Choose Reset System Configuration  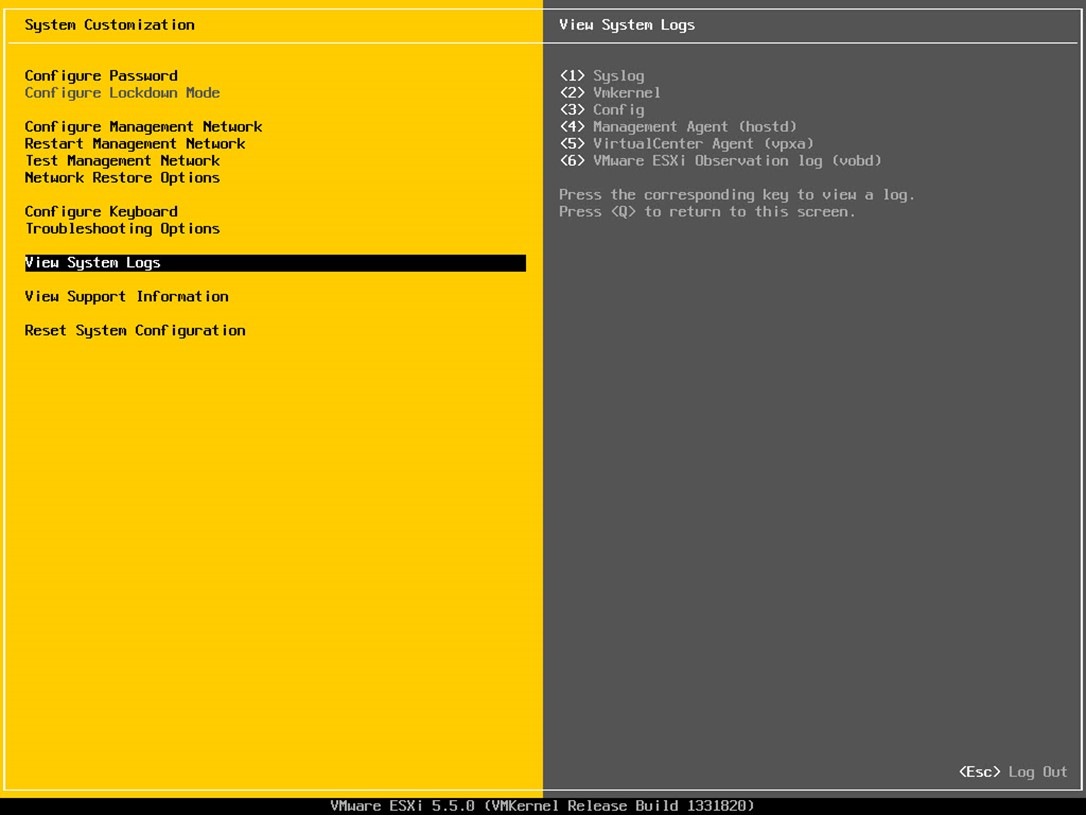pyautogui.click(x=135, y=330)
